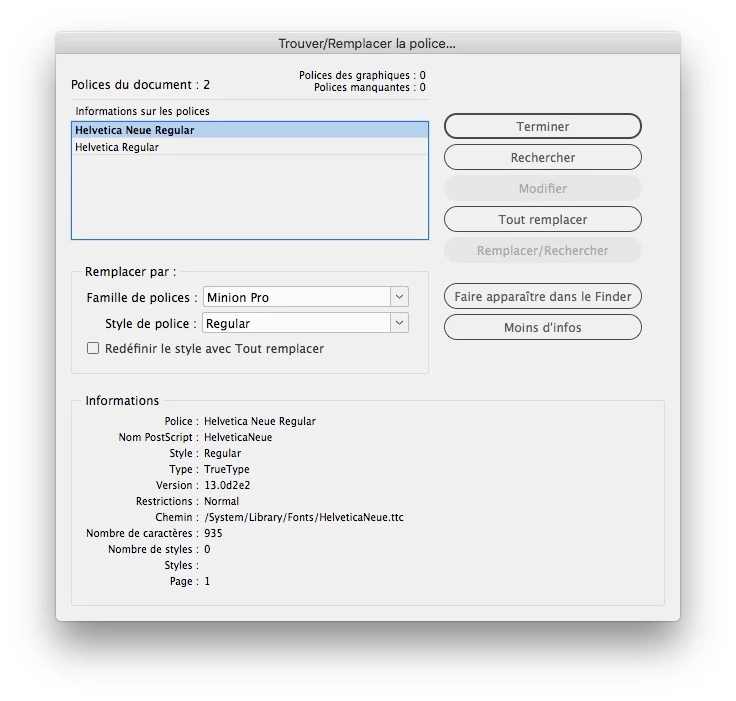Select Helvetica Neue Regular in the font list
Image resolution: width=736 pixels, height=701 pixels.
click(250, 130)
